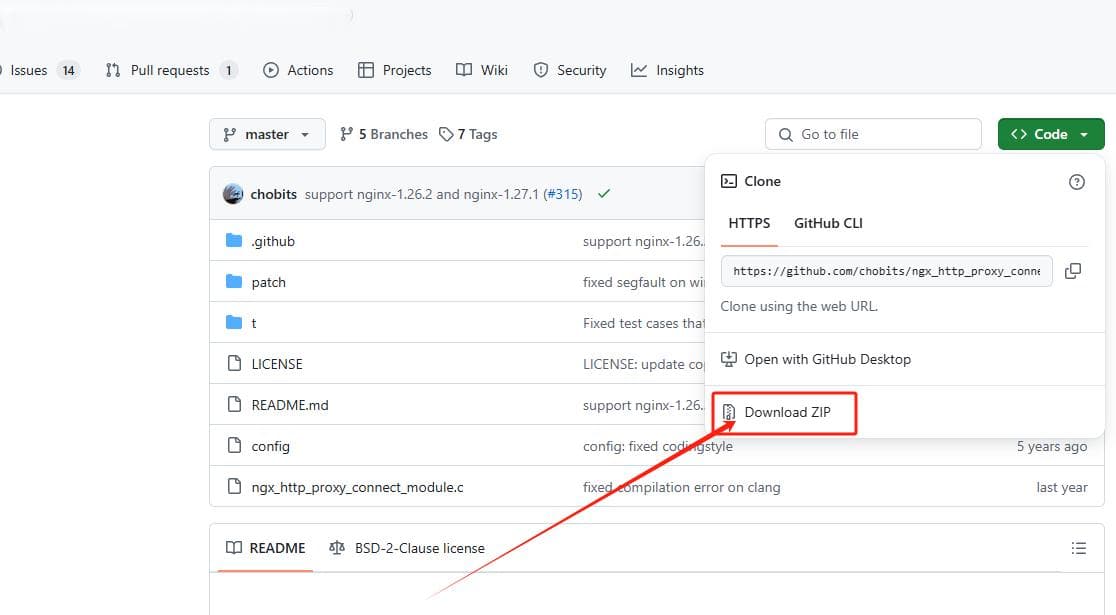Viewport: 1116px width, 615px height.
Task: Select the clone URL text field
Action: coord(886,271)
